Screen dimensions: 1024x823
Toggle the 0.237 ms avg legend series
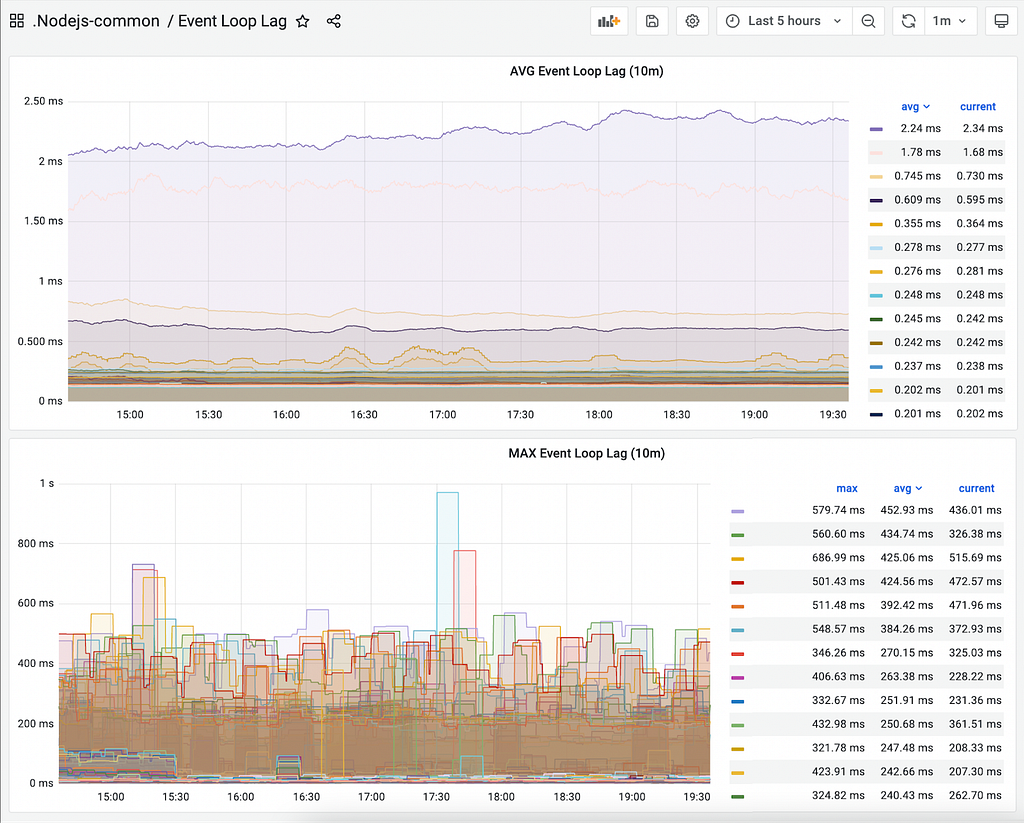936,366
